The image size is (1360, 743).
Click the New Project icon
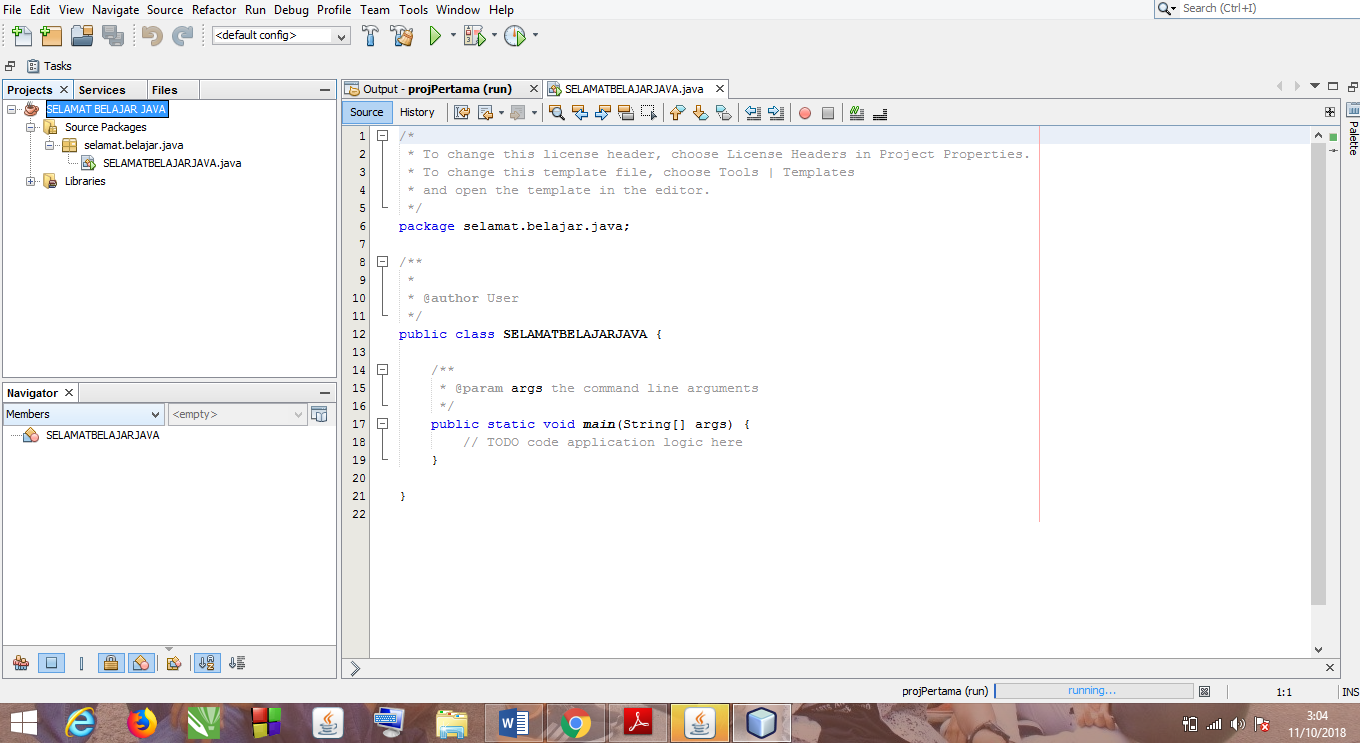coord(50,36)
